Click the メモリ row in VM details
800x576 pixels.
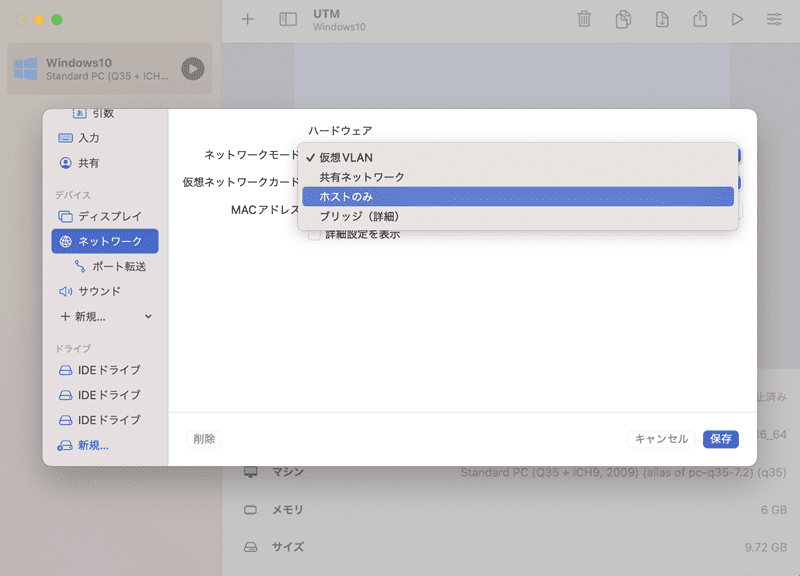(515, 510)
